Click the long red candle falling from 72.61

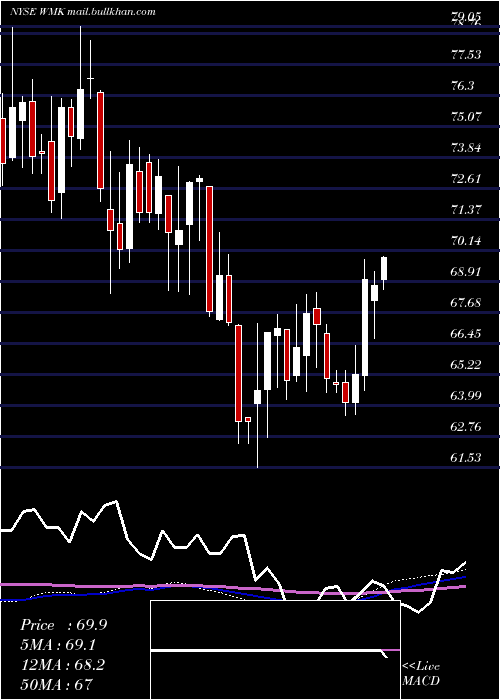click(209, 249)
